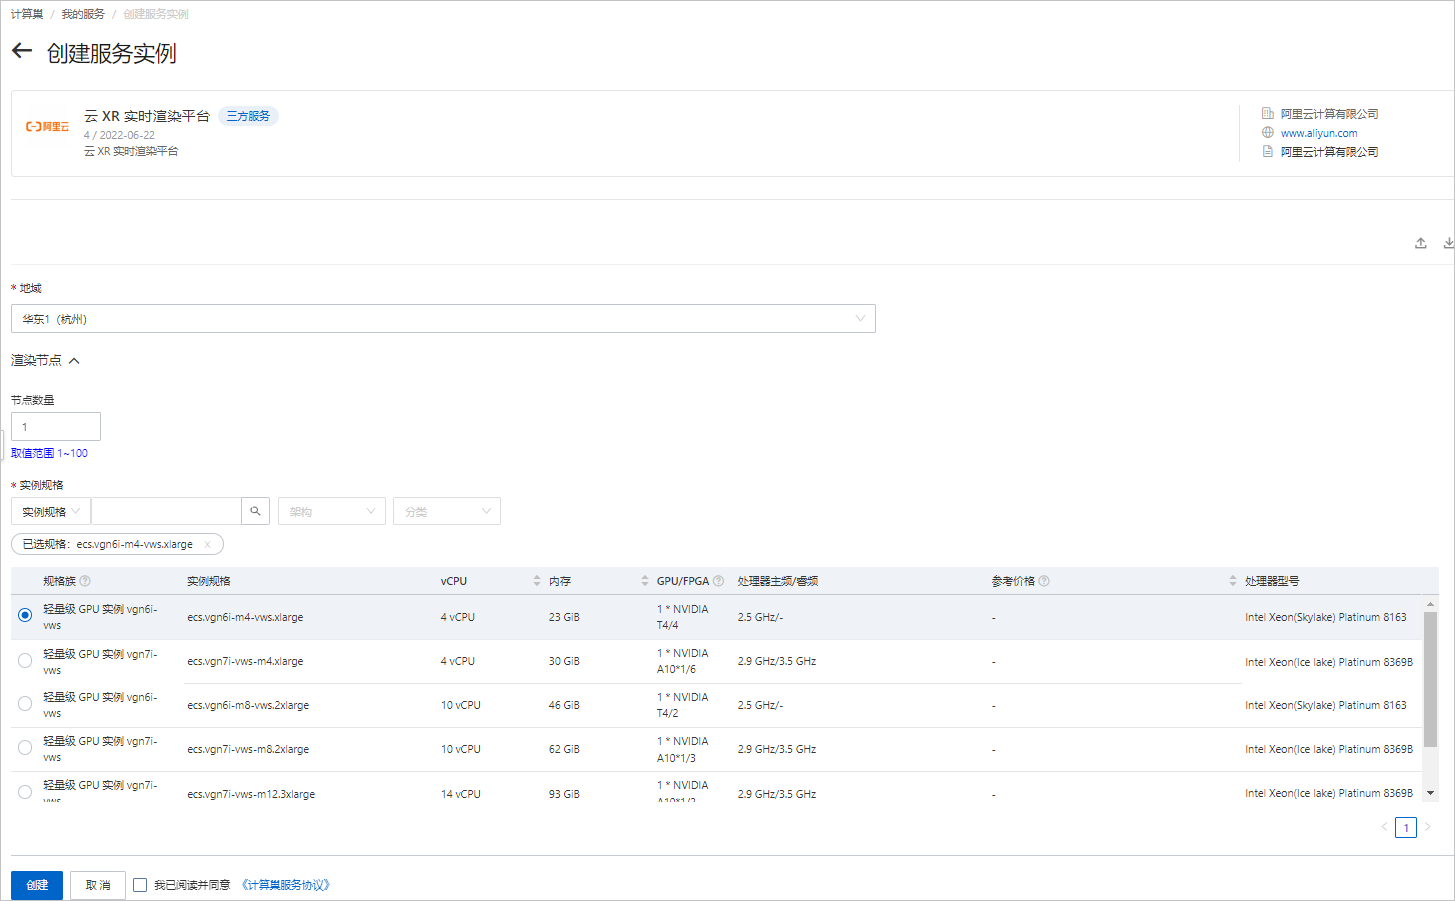Go back using the left arrow icon
Viewport: 1455px width, 901px height.
tap(22, 51)
